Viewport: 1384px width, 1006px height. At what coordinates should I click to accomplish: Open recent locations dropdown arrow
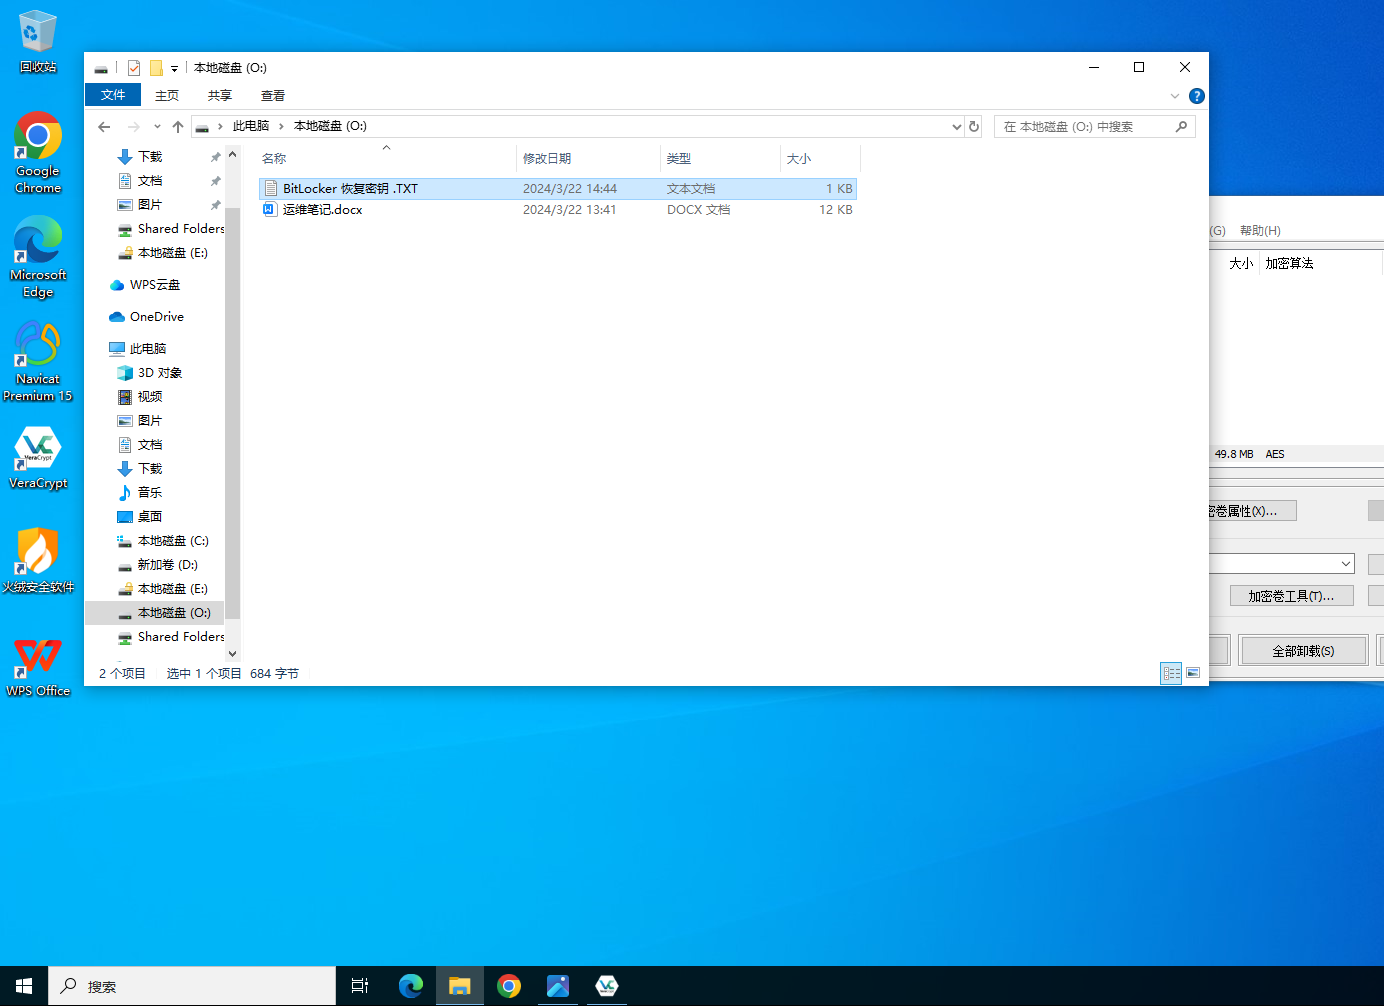(157, 126)
